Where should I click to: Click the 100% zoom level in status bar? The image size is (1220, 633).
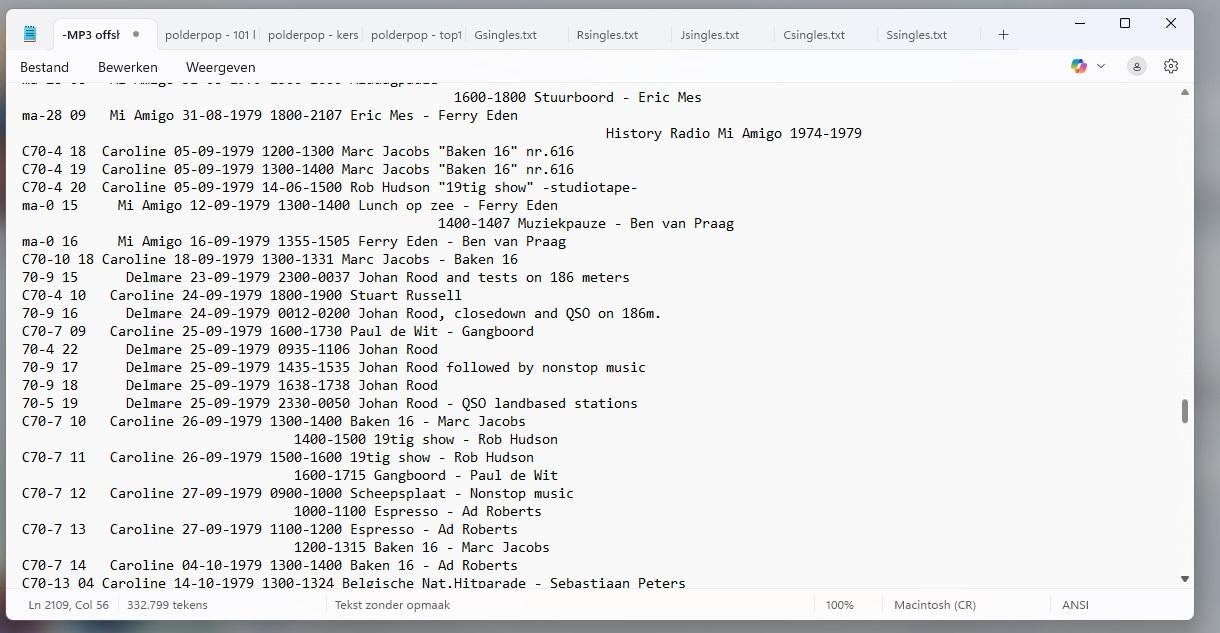[840, 605]
